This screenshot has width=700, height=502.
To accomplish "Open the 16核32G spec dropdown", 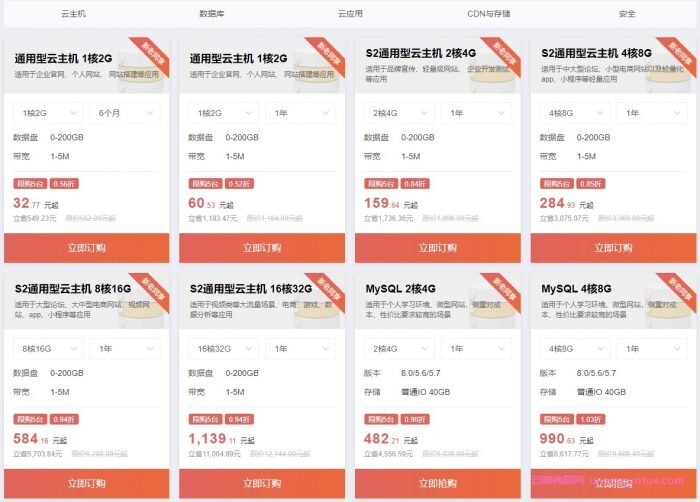I will pos(224,348).
